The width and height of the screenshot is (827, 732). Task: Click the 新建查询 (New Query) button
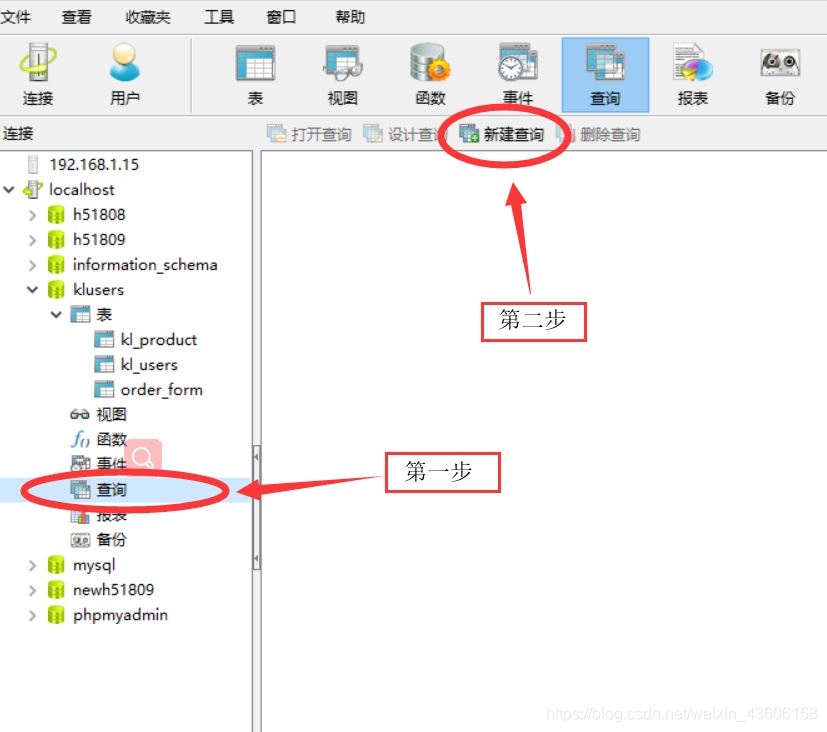tap(505, 133)
